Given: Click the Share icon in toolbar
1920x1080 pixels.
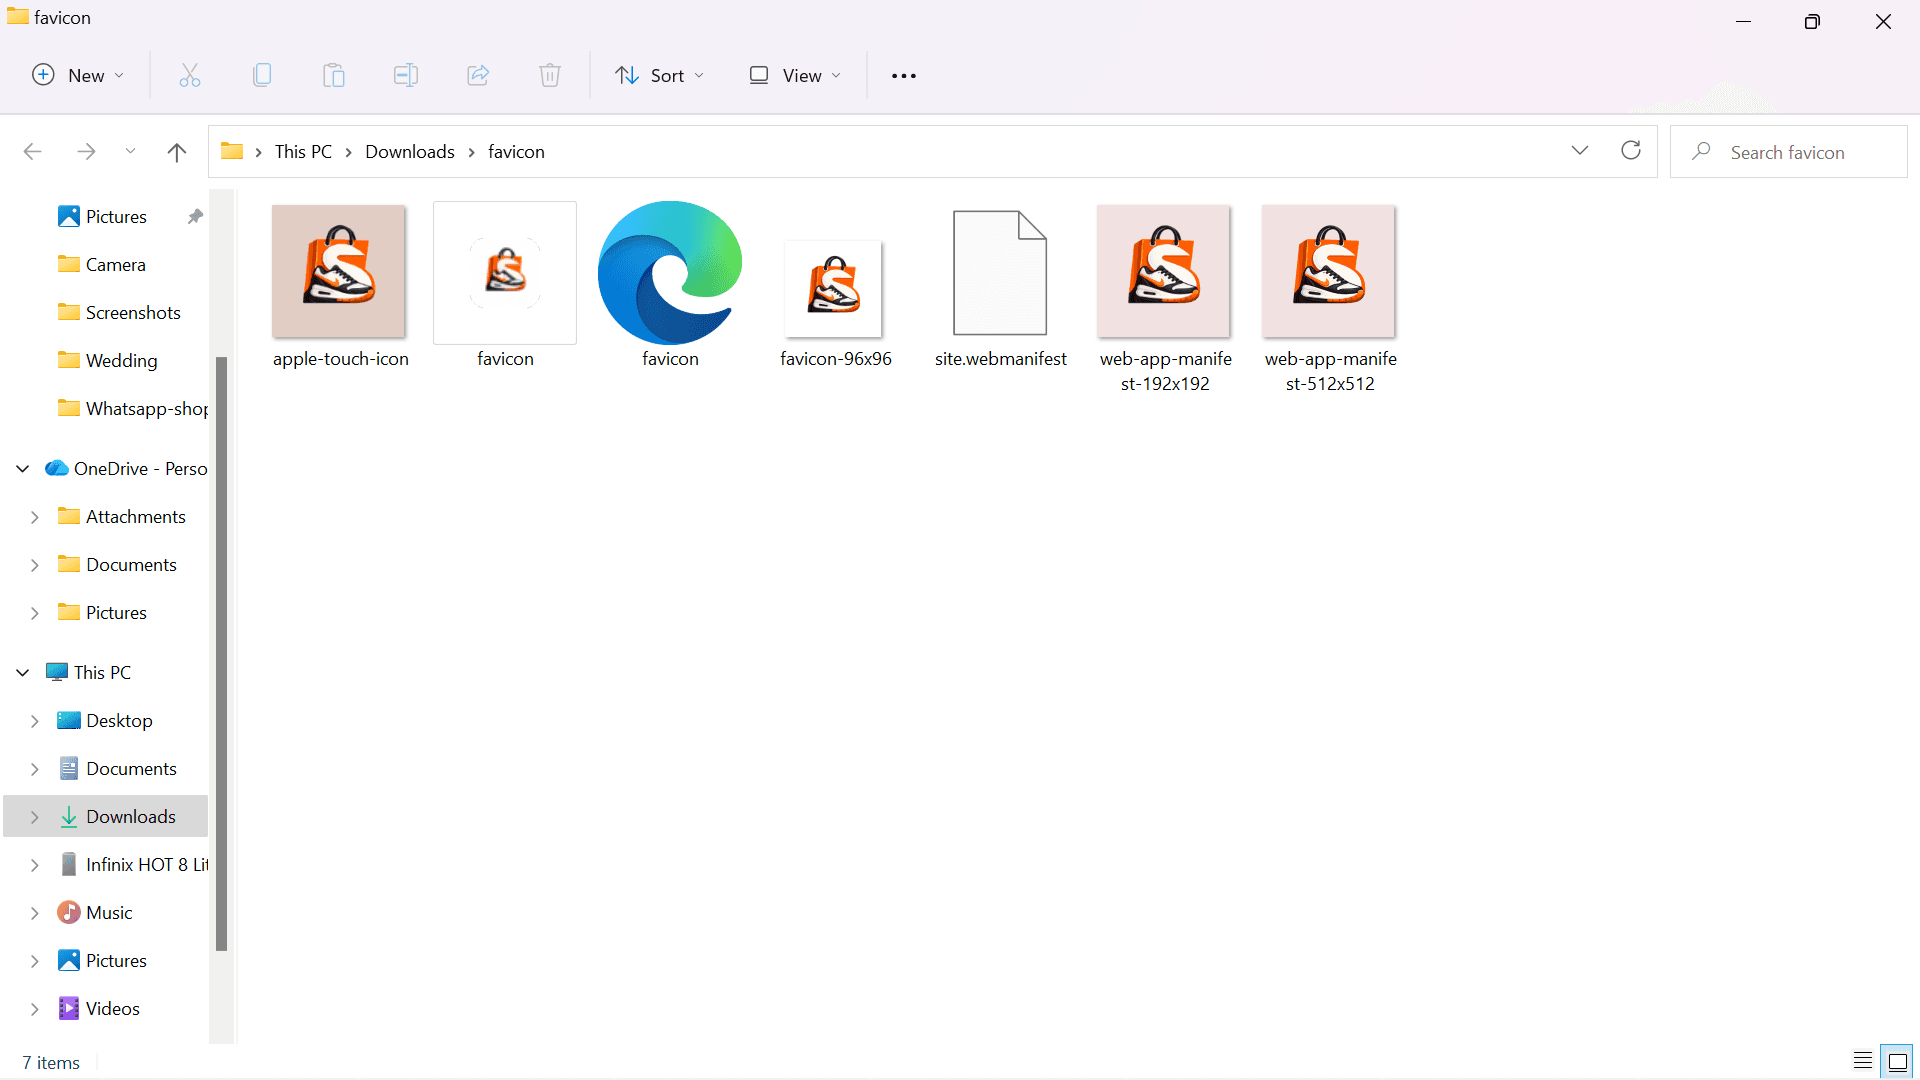Looking at the screenshot, I should pyautogui.click(x=478, y=75).
